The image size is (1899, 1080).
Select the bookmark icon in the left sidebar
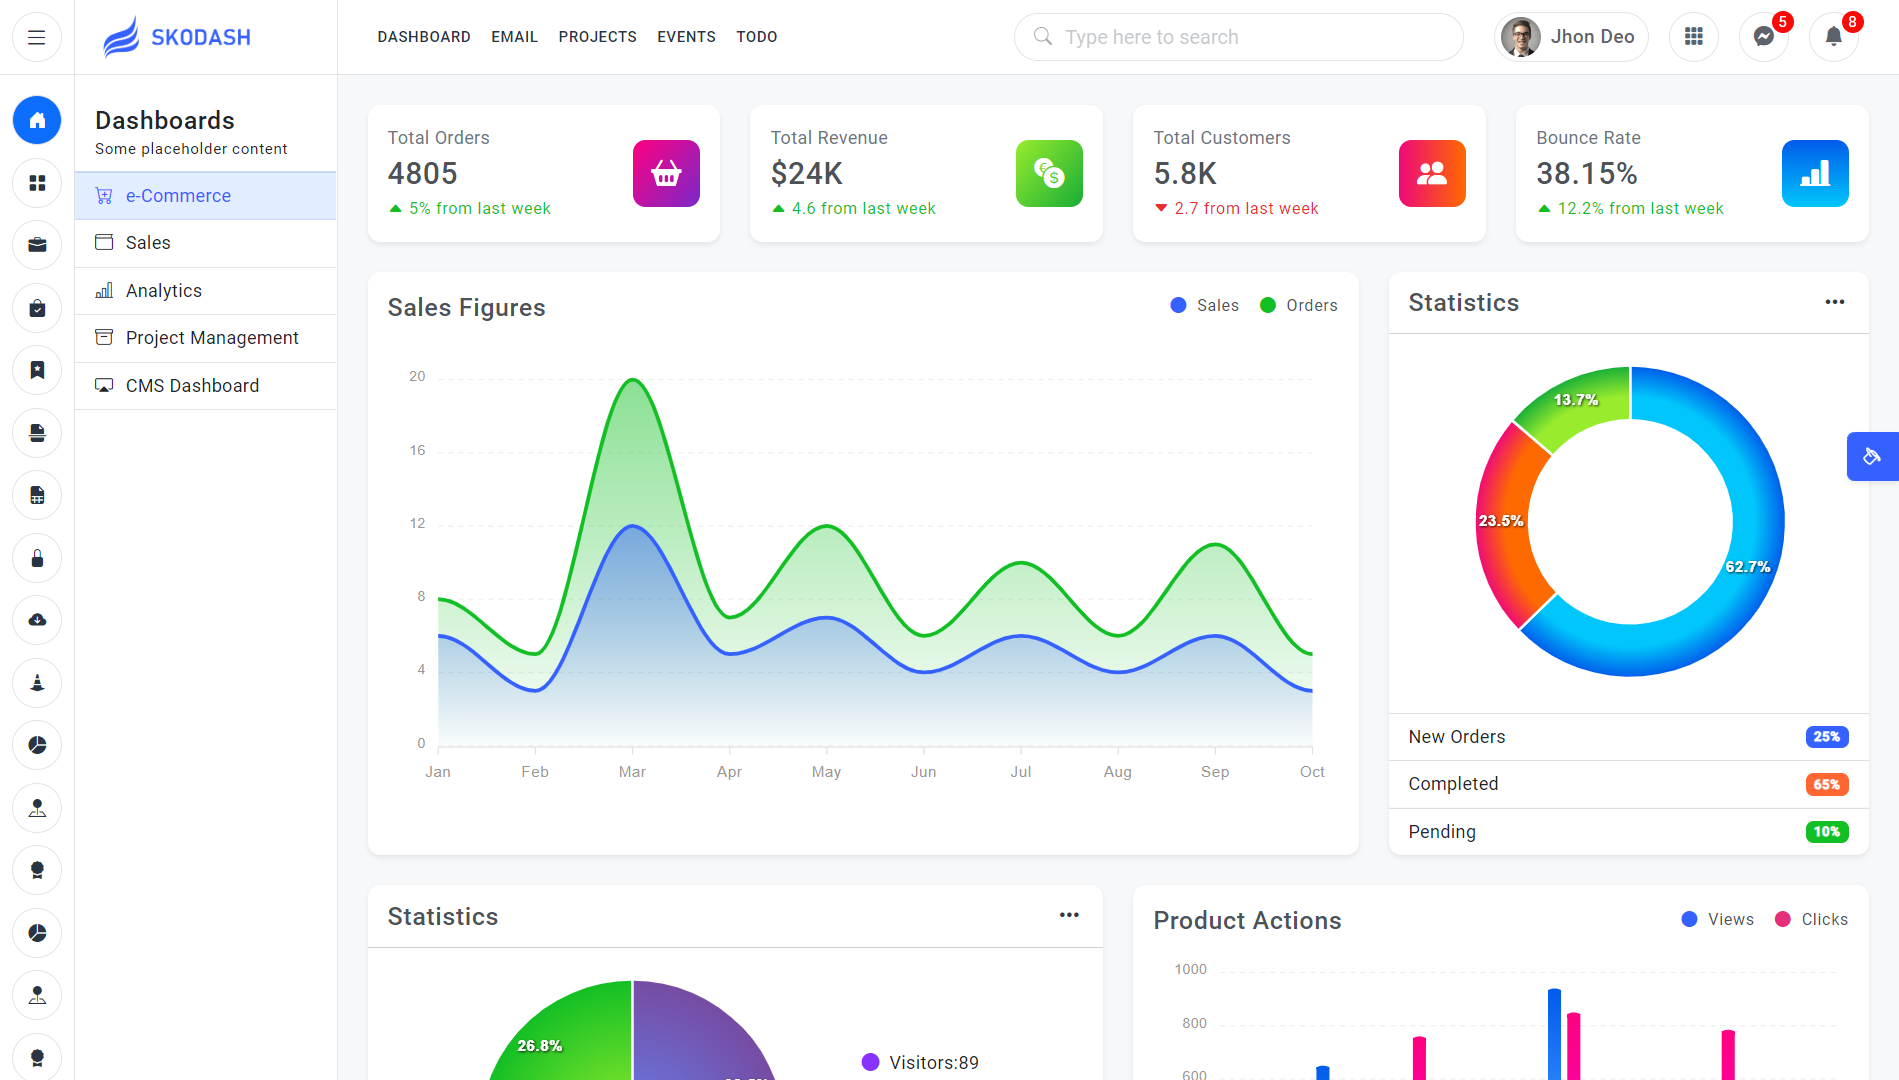(x=37, y=370)
